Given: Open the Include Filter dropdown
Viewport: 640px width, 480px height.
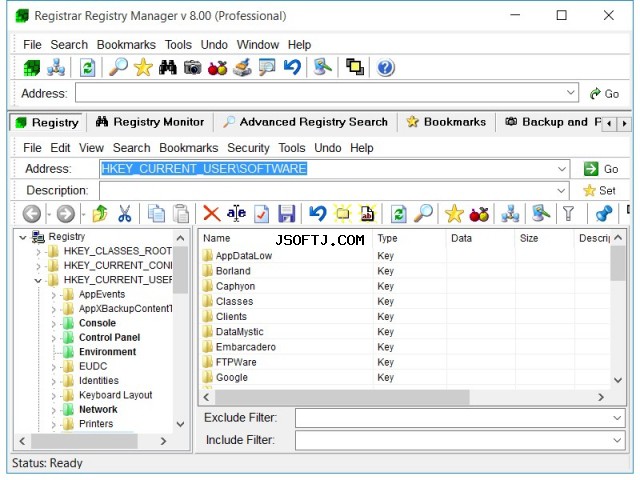Looking at the screenshot, I should tap(617, 440).
